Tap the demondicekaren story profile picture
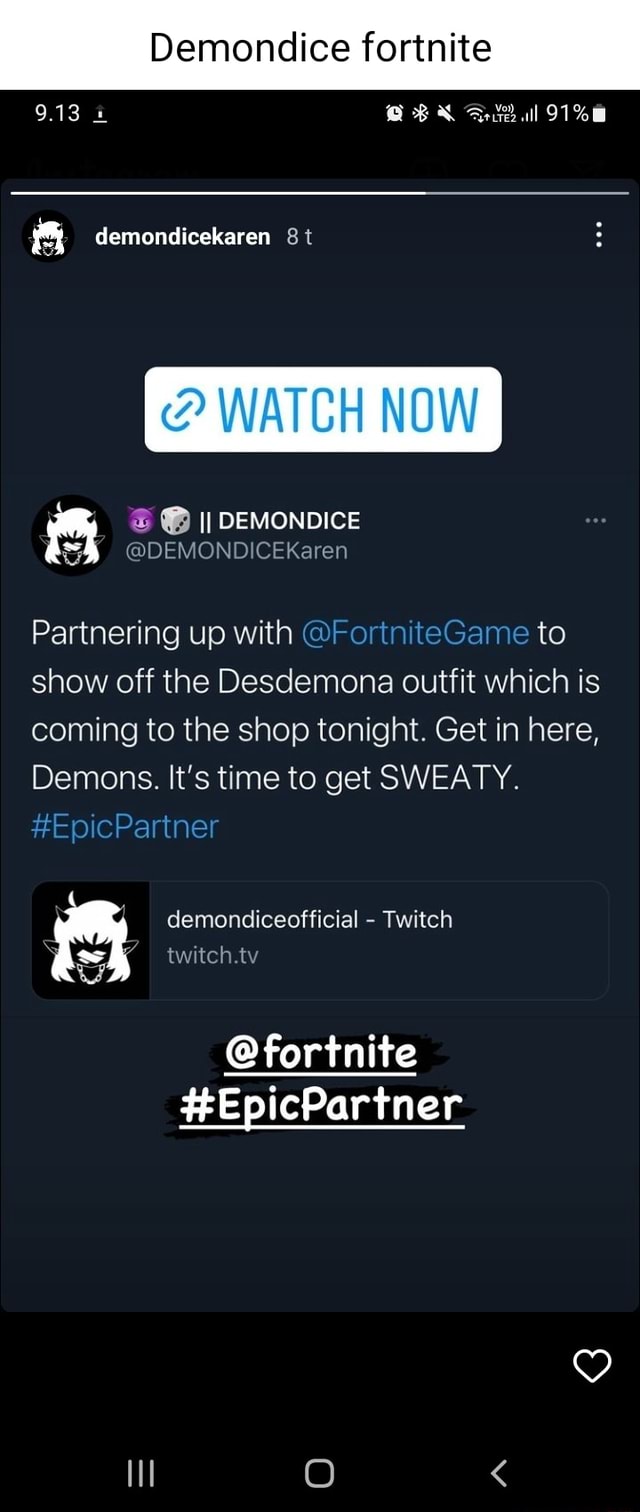The width and height of the screenshot is (640, 1512). click(48, 236)
